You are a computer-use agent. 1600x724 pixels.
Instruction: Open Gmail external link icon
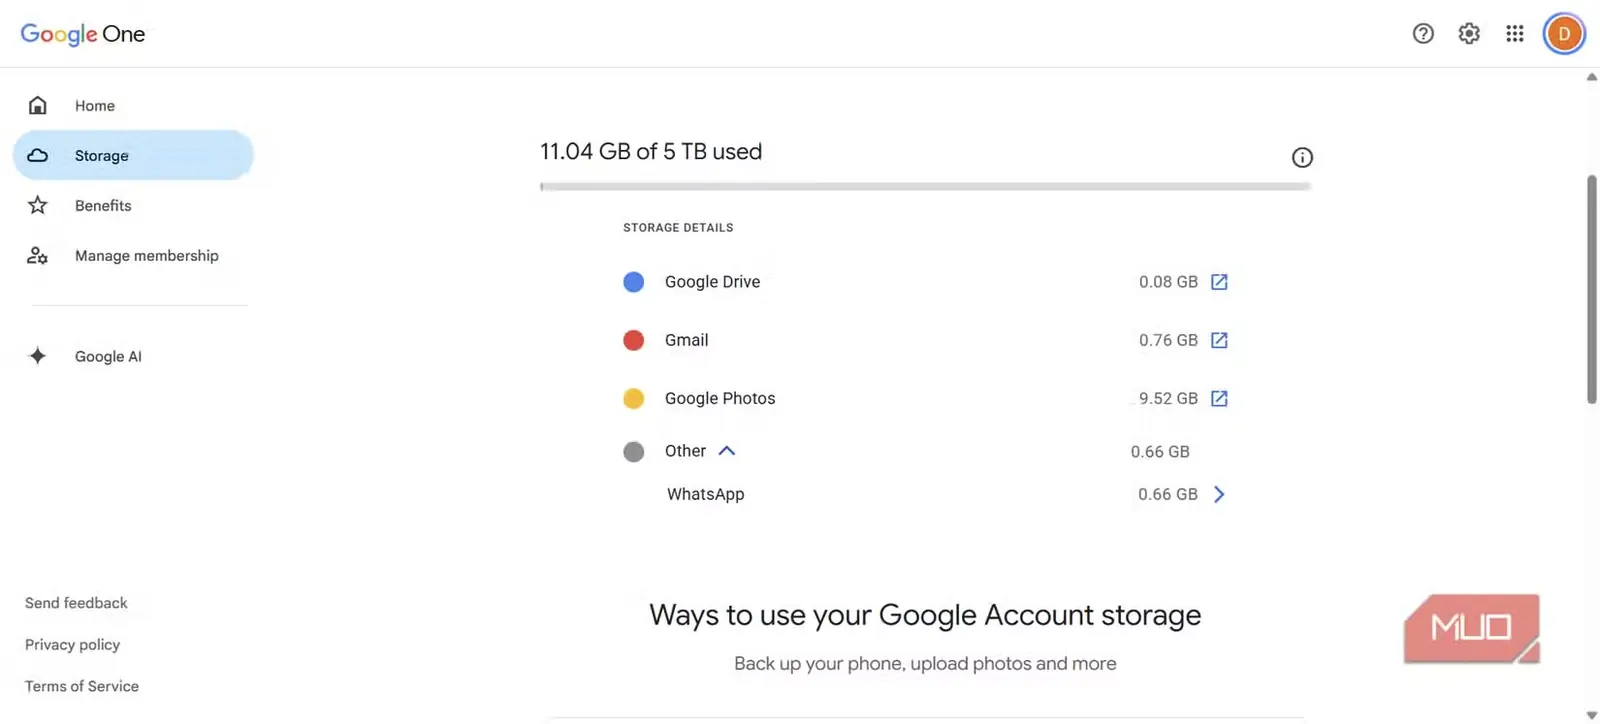1219,340
